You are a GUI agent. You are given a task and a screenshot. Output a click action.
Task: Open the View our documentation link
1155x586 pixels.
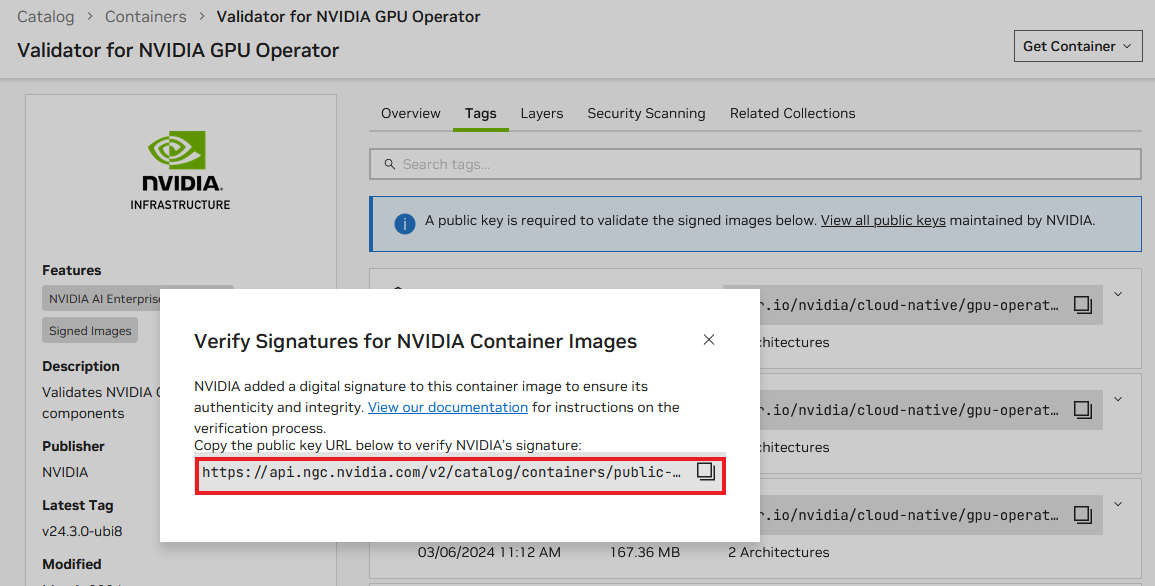pos(447,407)
